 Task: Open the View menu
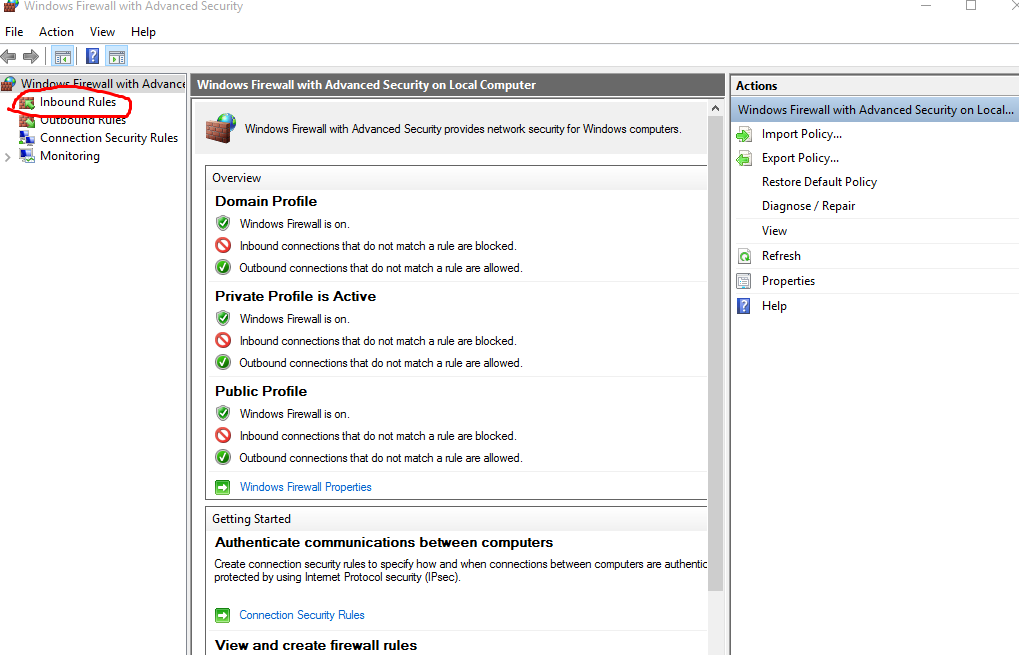click(103, 32)
